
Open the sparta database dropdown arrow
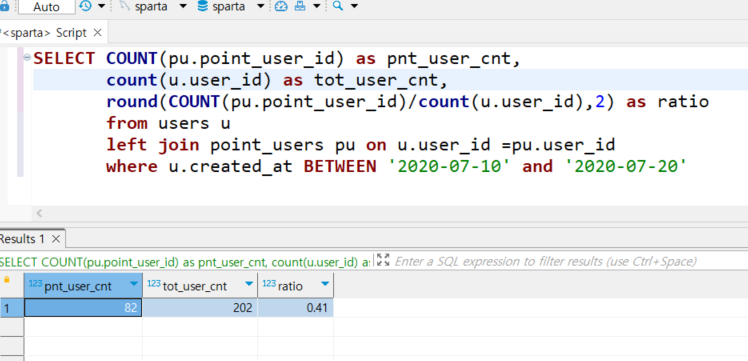tap(260, 7)
